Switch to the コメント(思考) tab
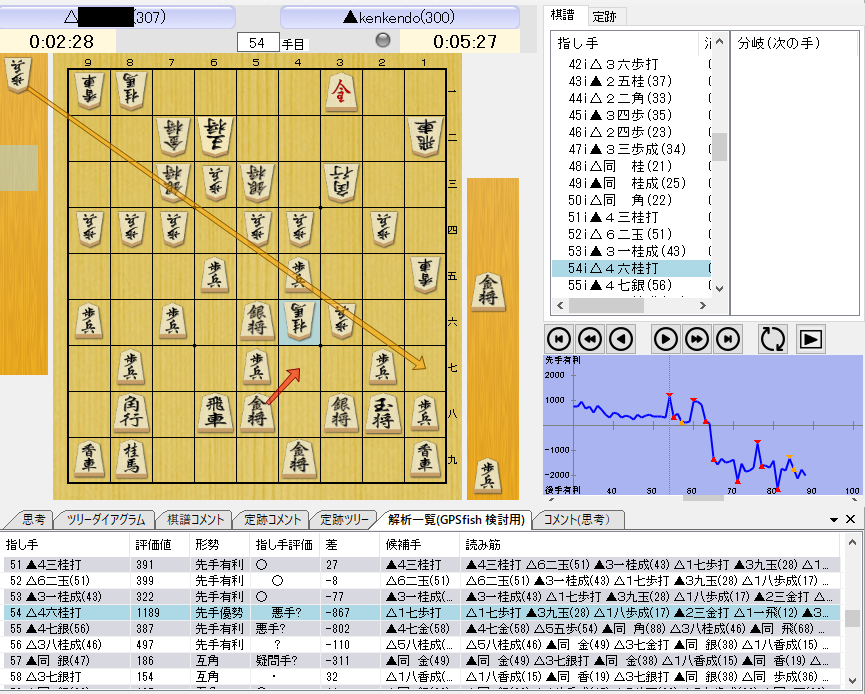The width and height of the screenshot is (865, 694). (x=577, y=520)
